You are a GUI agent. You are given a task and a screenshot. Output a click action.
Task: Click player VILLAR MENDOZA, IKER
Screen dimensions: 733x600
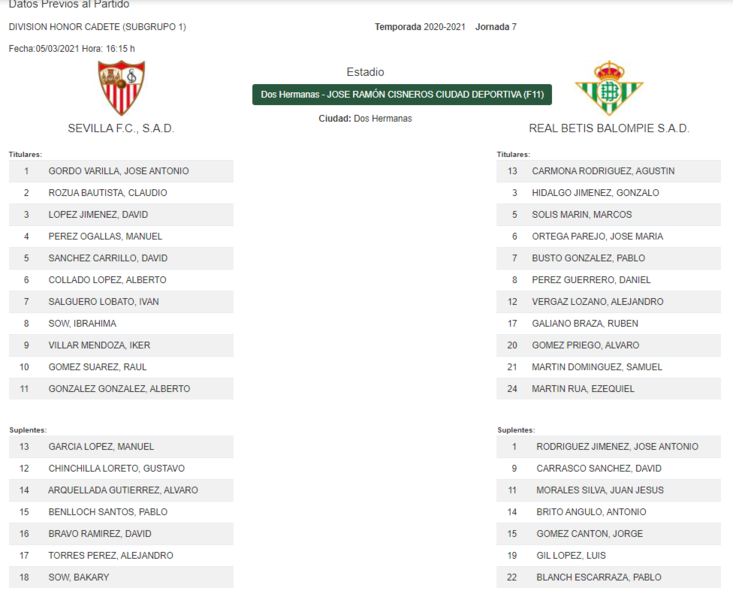click(x=121, y=346)
